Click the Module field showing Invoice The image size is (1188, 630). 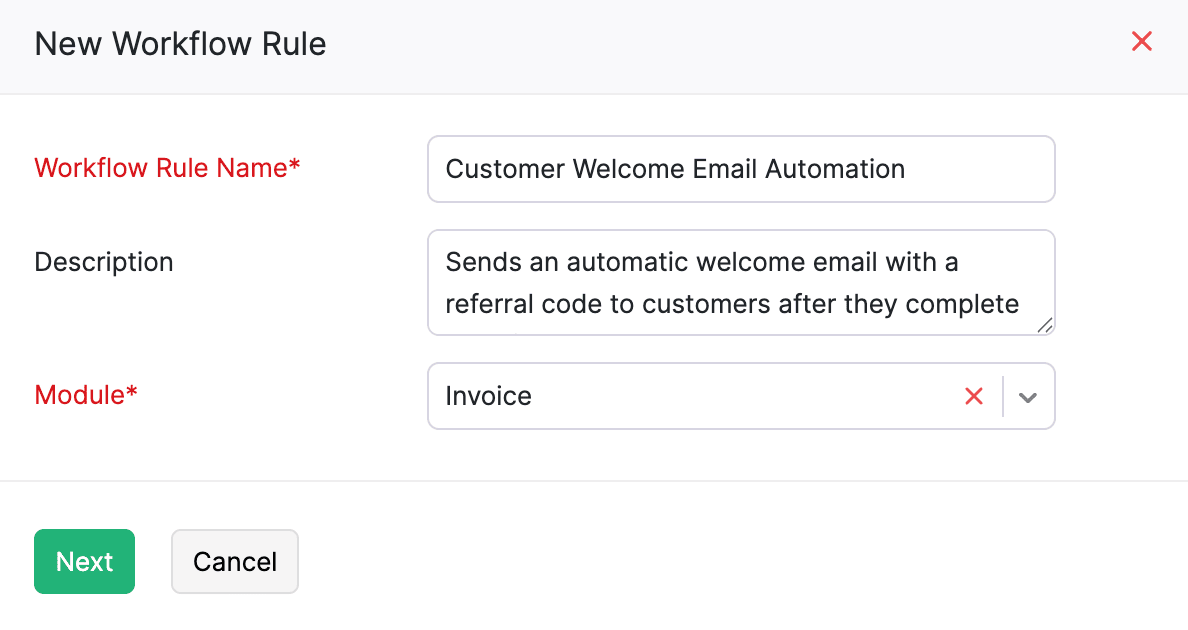click(x=700, y=396)
